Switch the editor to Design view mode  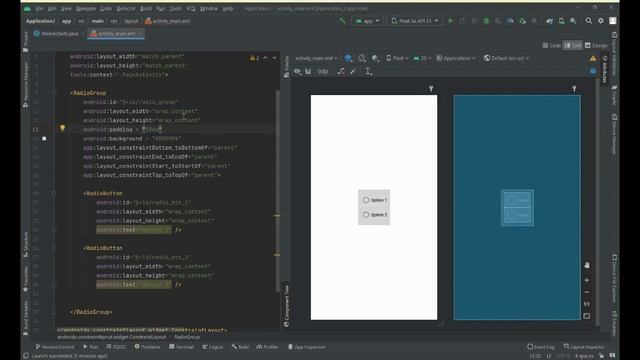[x=596, y=45]
